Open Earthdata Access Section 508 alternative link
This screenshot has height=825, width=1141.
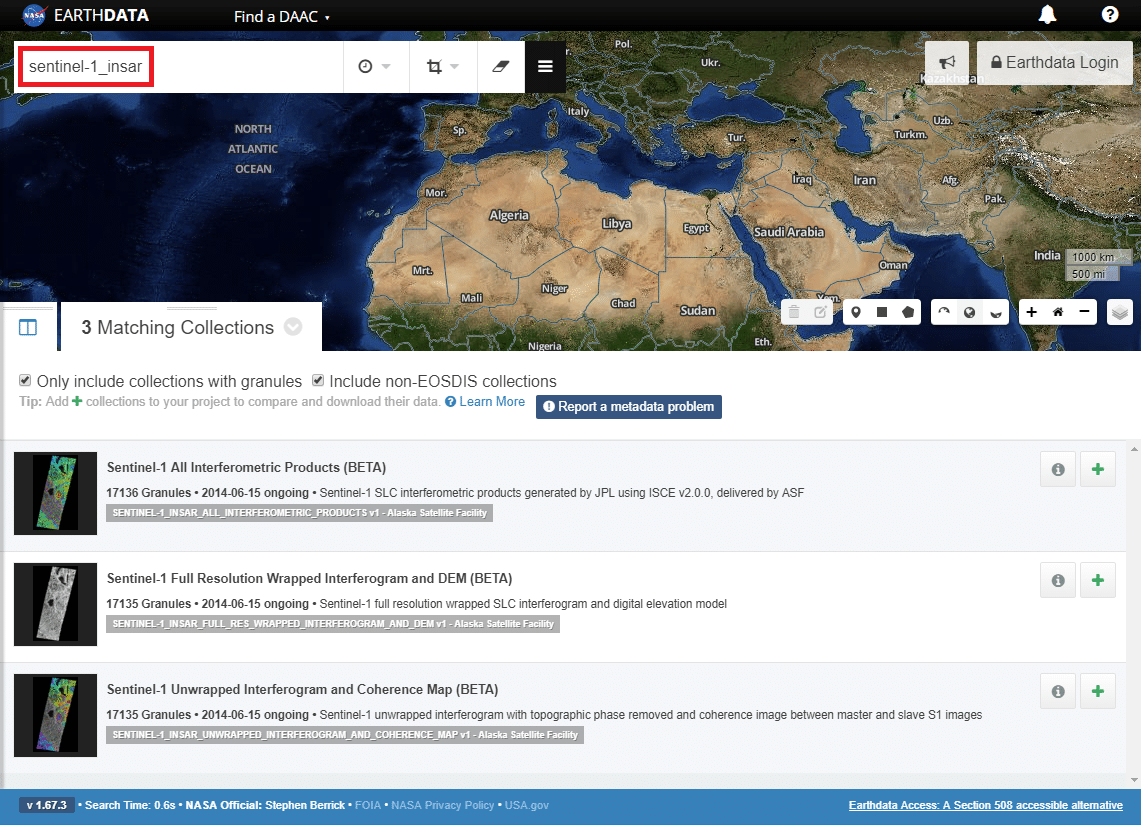985,805
